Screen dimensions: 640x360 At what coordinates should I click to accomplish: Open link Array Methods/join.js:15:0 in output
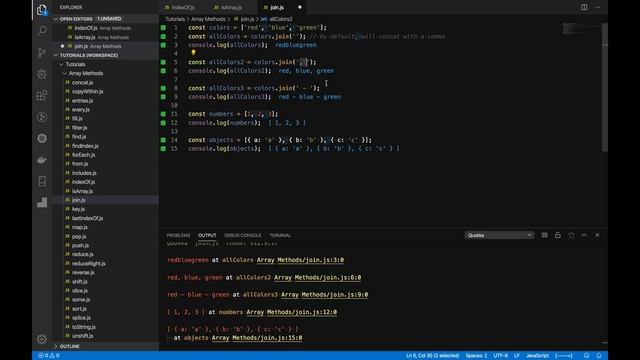point(257,338)
